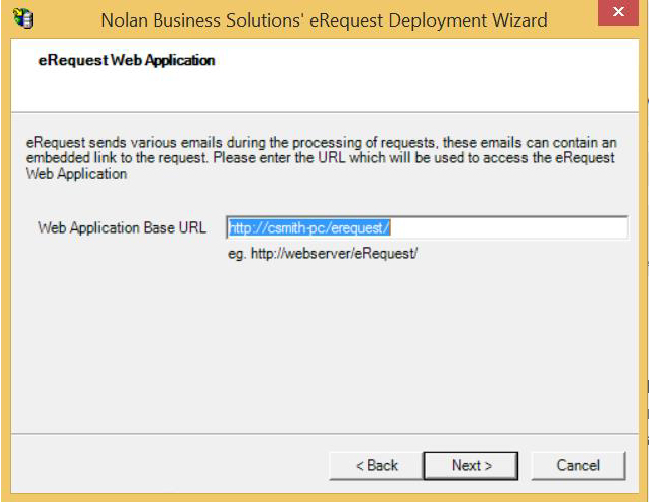Select the "Web Application Base URL" label
650x502 pixels.
pos(122,228)
